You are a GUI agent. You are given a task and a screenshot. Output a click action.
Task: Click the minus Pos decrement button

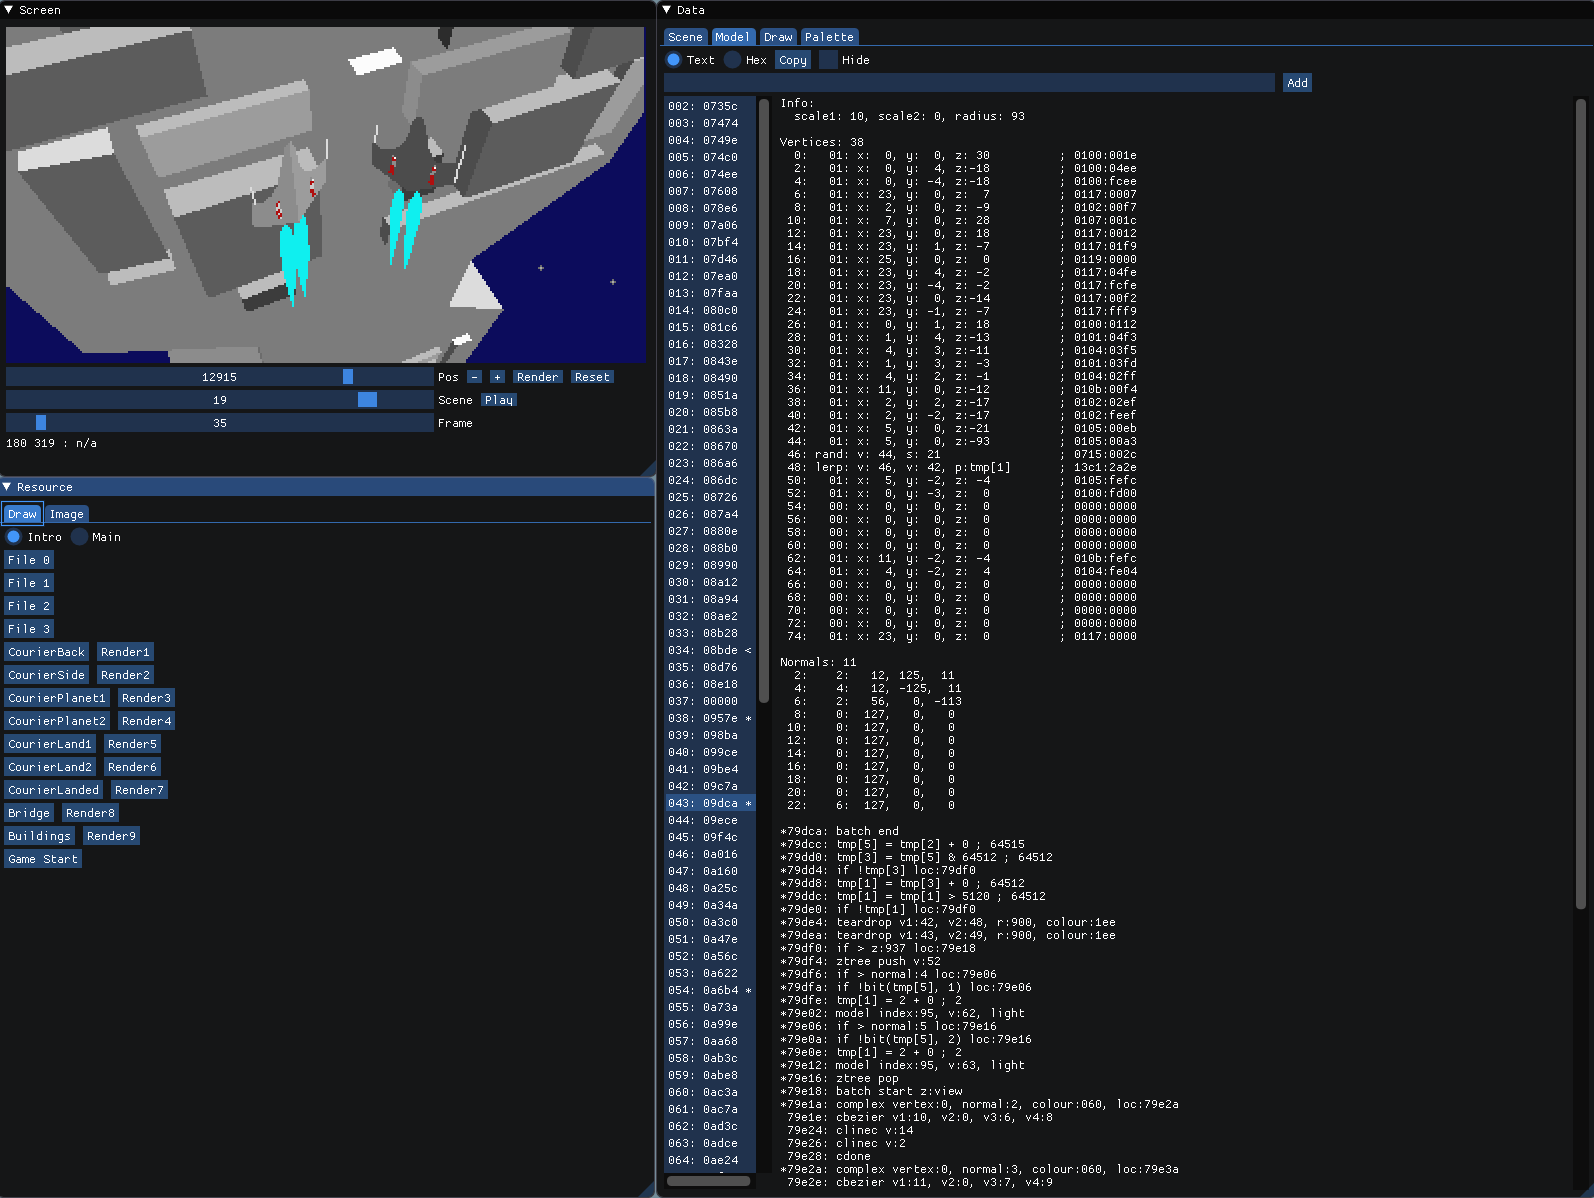(x=474, y=377)
